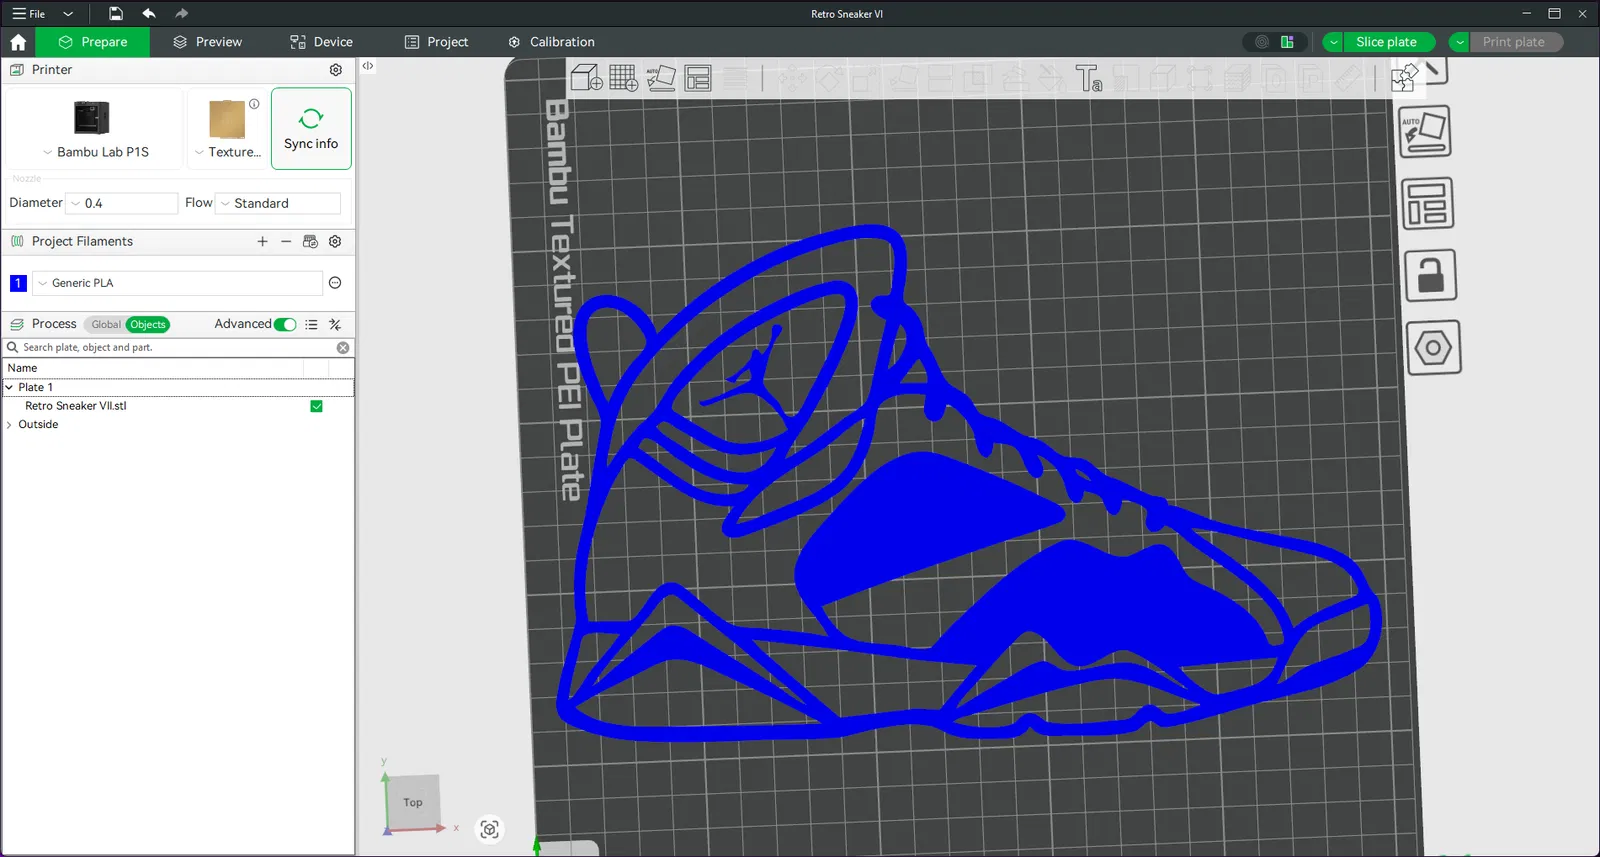This screenshot has height=857, width=1600.
Task: Click the Top face of the view cube
Action: coord(413,802)
